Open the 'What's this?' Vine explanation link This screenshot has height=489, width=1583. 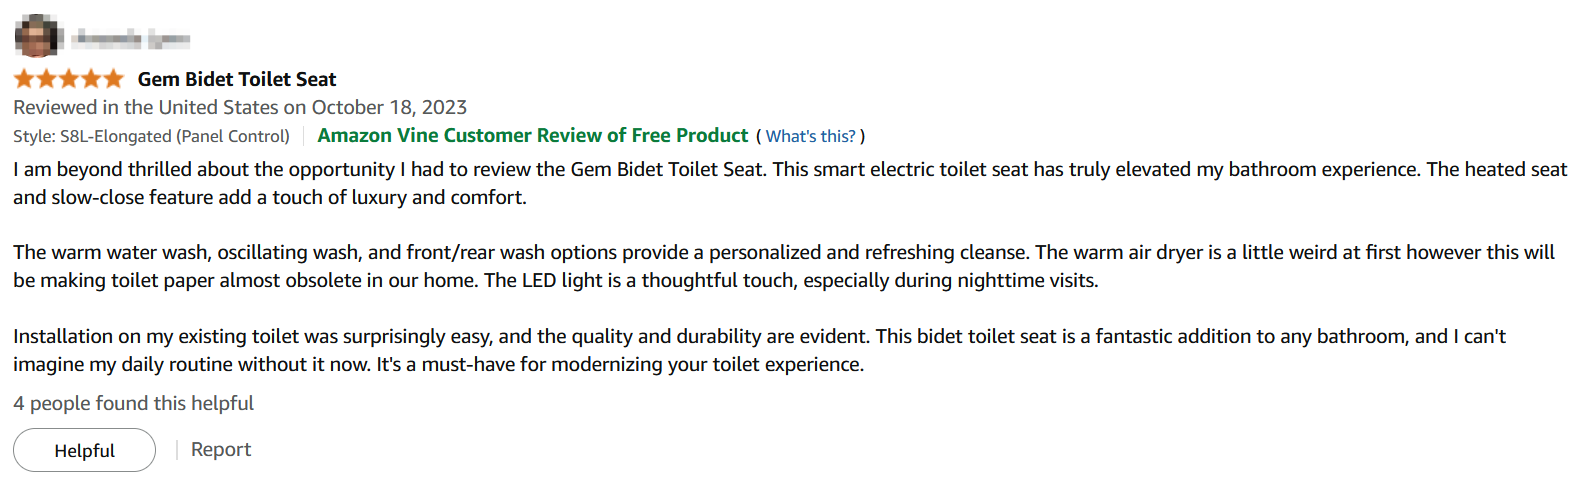[811, 136]
